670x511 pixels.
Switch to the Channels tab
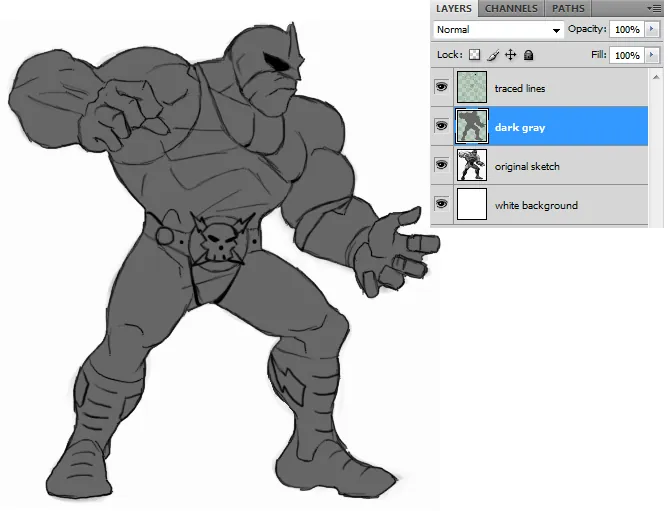pos(511,9)
